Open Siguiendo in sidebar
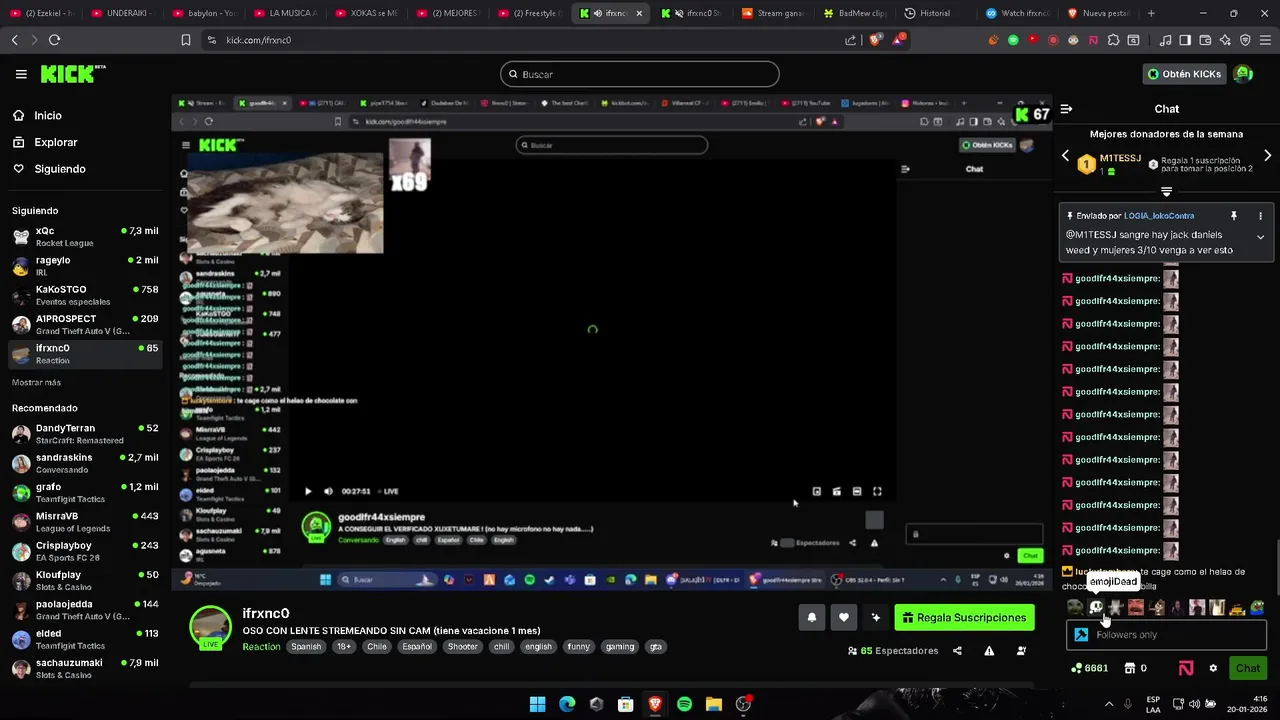 point(49,169)
